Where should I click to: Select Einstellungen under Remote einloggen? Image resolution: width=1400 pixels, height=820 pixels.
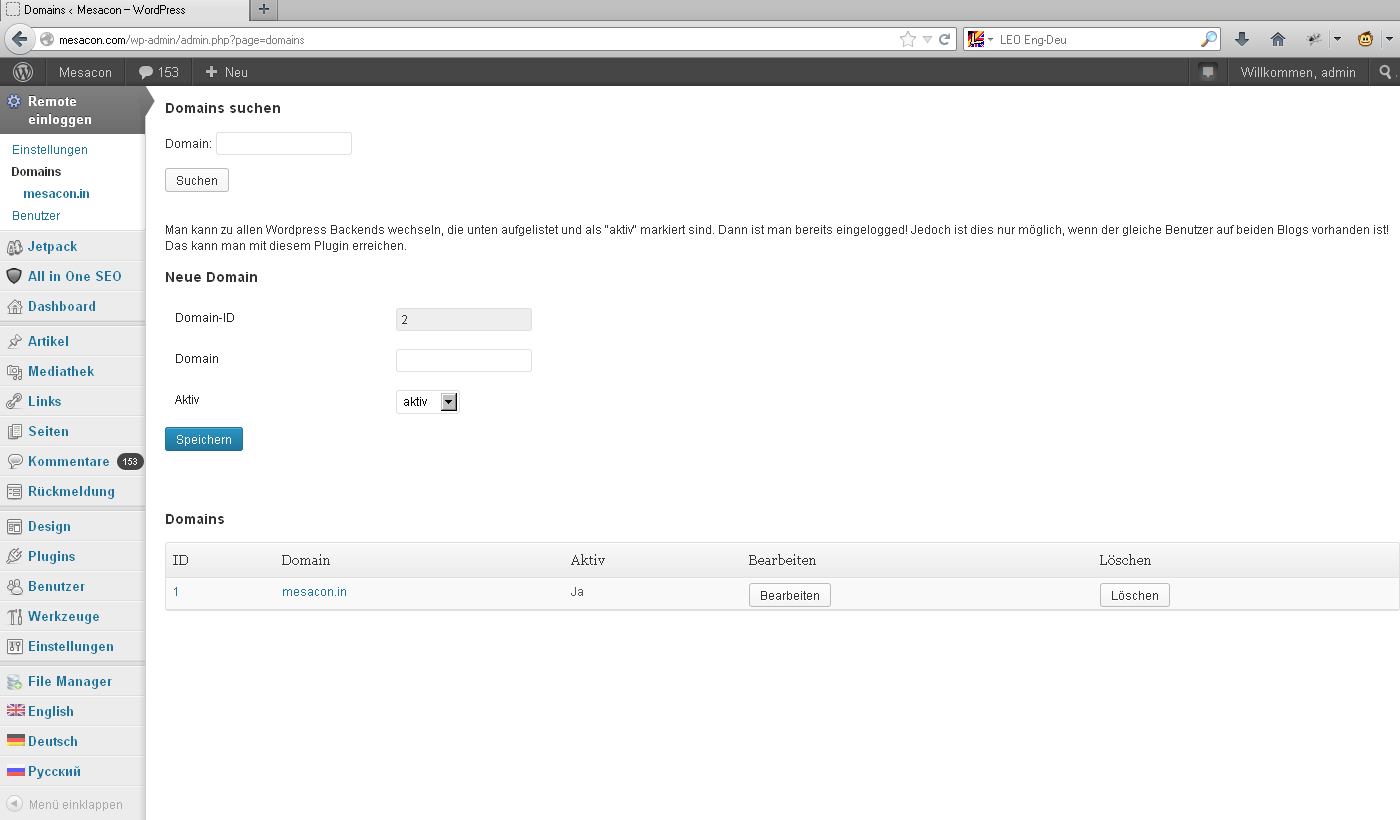coord(50,150)
